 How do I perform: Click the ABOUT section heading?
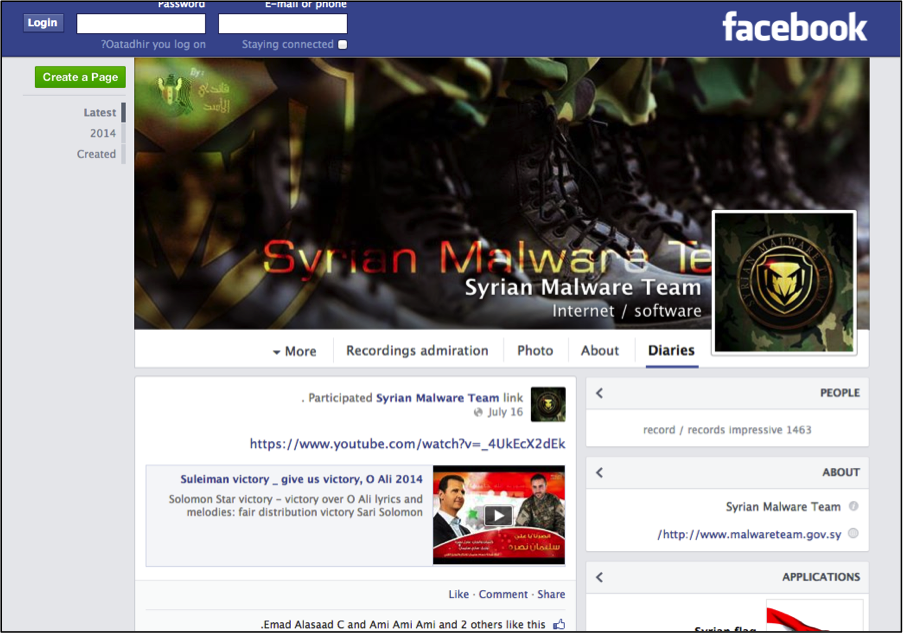841,472
